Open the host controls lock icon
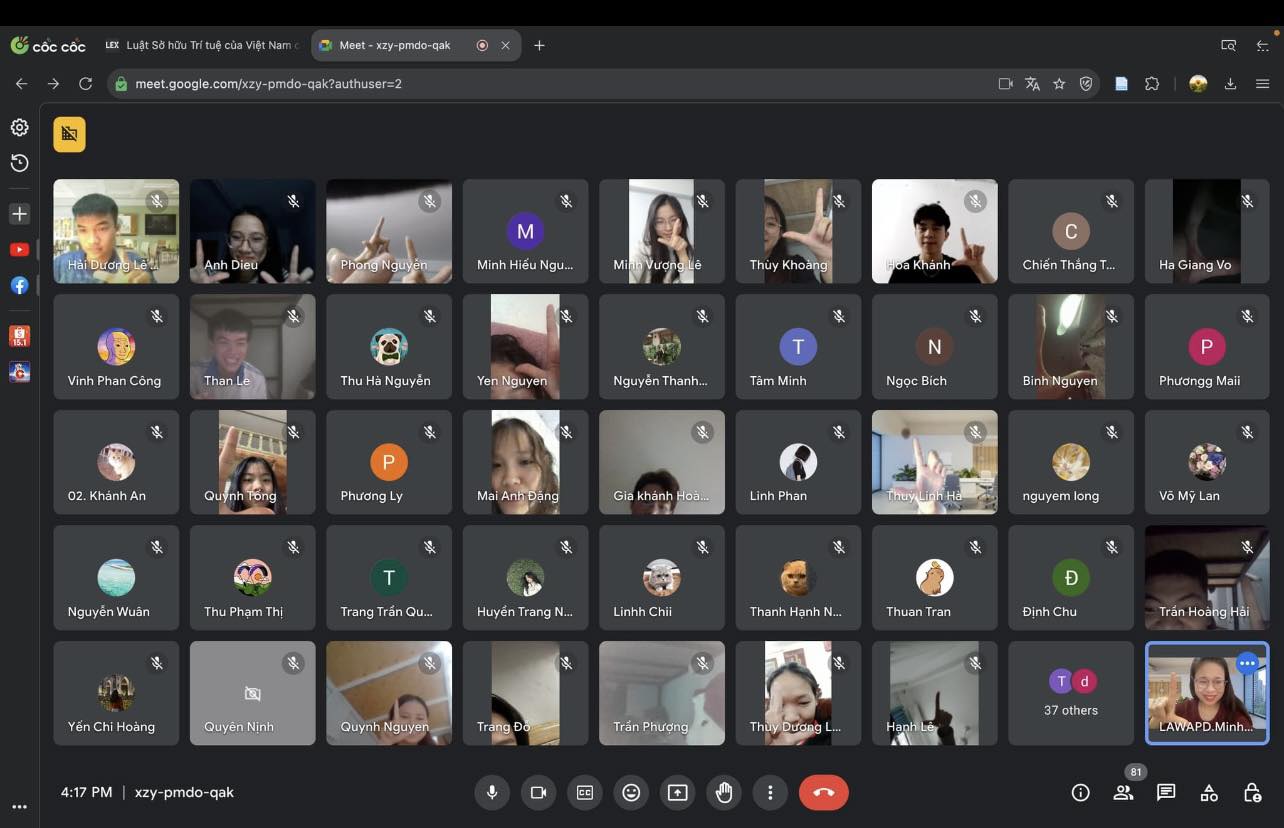 1252,793
